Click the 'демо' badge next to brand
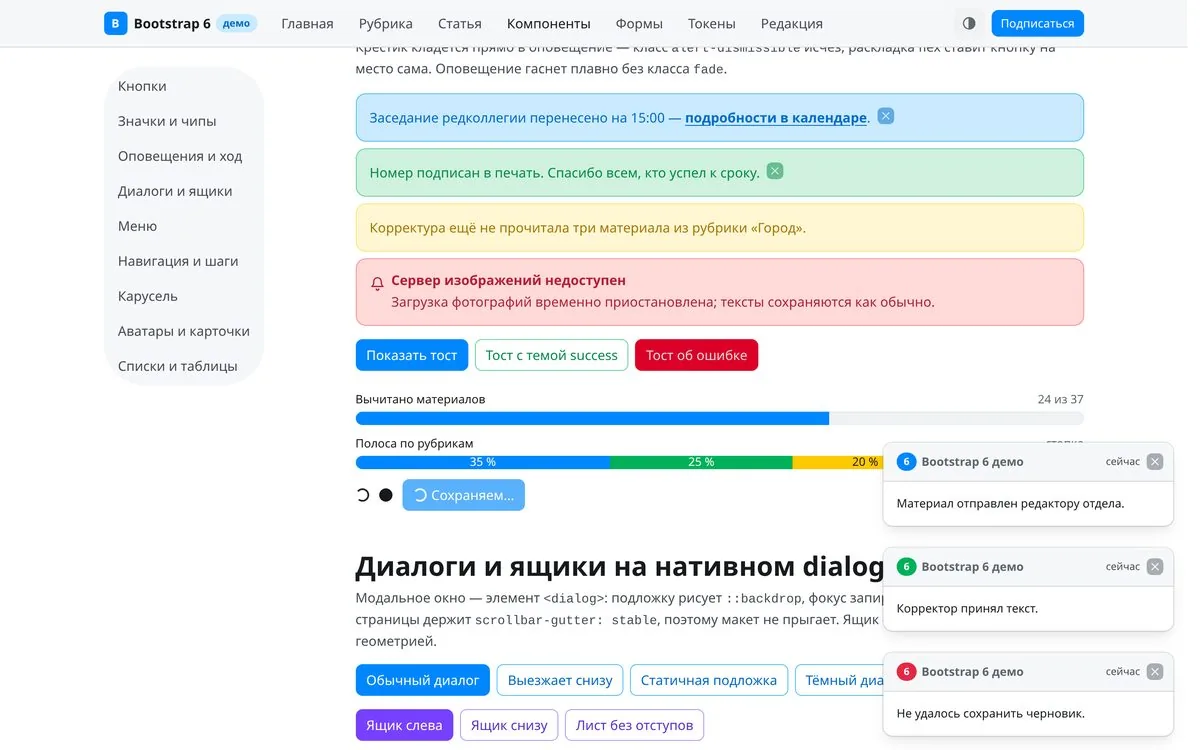1200x750 pixels. pos(236,23)
